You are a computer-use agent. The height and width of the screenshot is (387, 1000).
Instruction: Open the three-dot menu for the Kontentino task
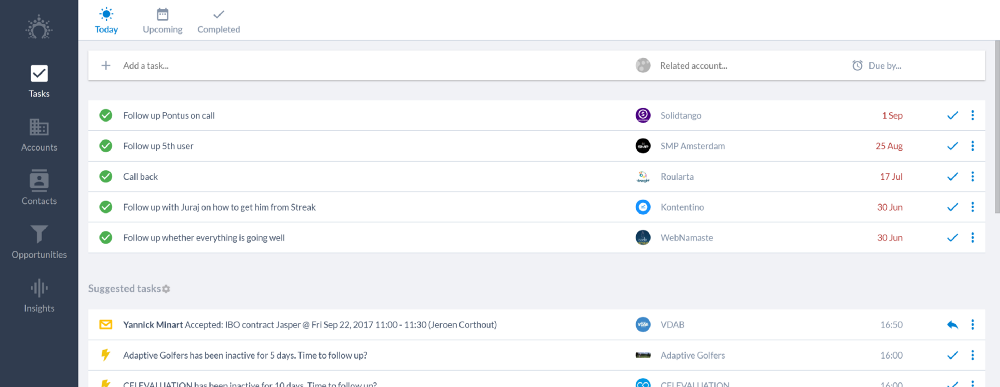click(973, 207)
